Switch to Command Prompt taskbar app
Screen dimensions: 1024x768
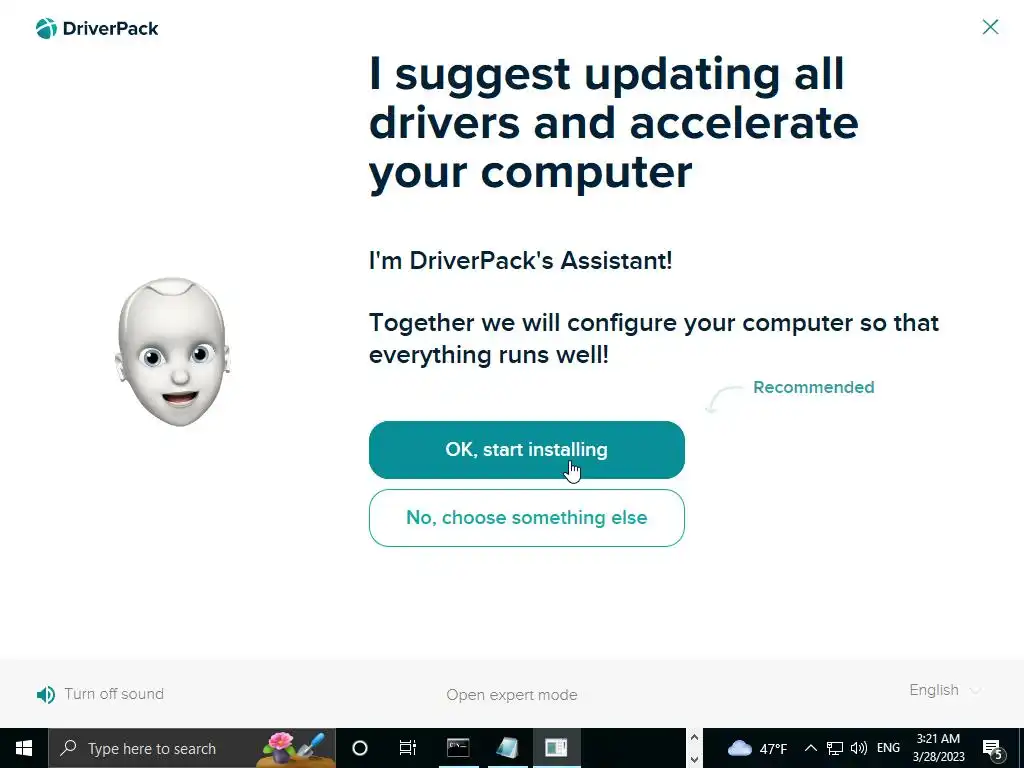tap(458, 748)
